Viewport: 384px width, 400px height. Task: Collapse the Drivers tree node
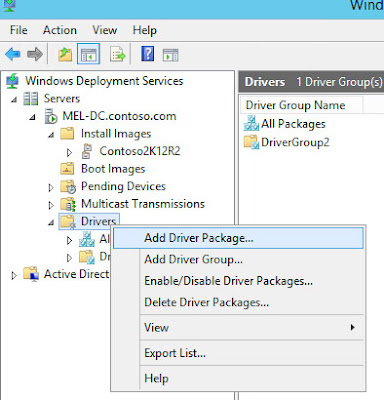[x=51, y=222]
